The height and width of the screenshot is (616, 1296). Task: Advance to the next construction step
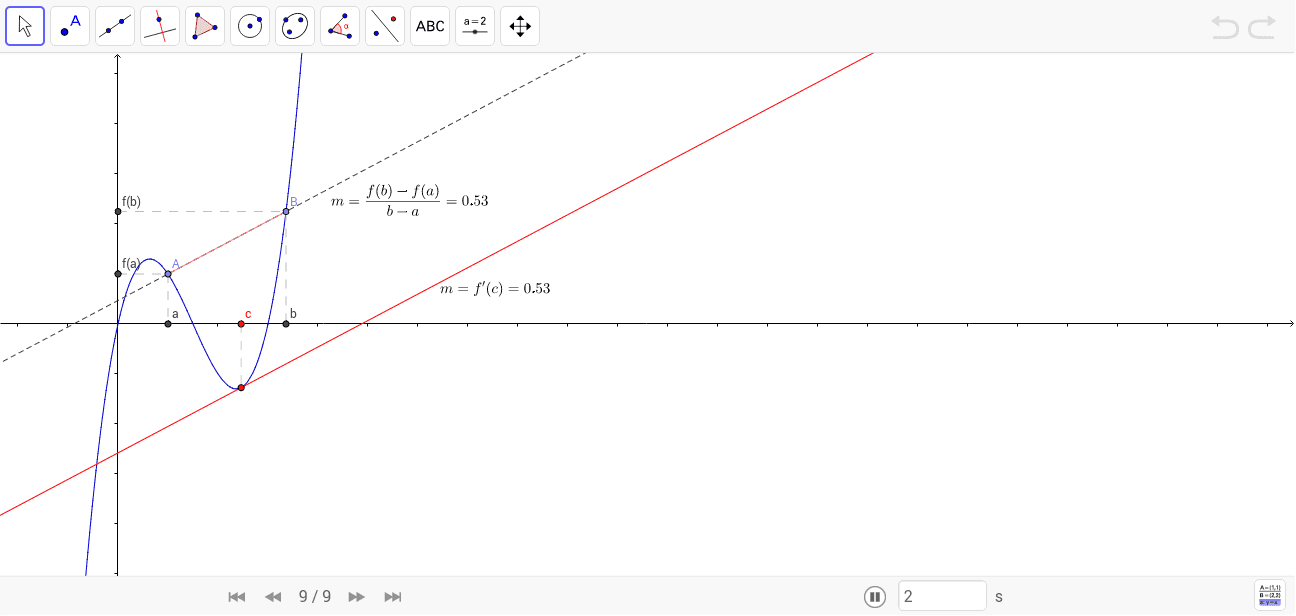[356, 596]
